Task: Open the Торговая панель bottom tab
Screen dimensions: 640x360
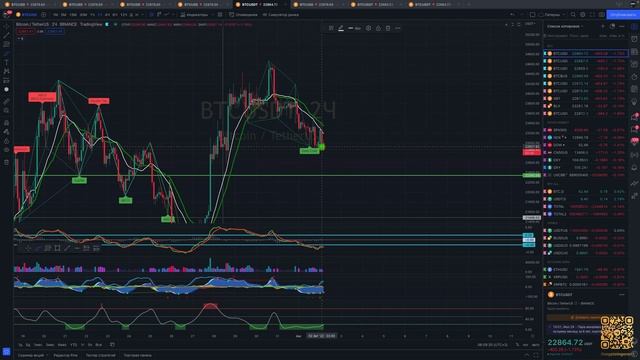Action: click(138, 356)
